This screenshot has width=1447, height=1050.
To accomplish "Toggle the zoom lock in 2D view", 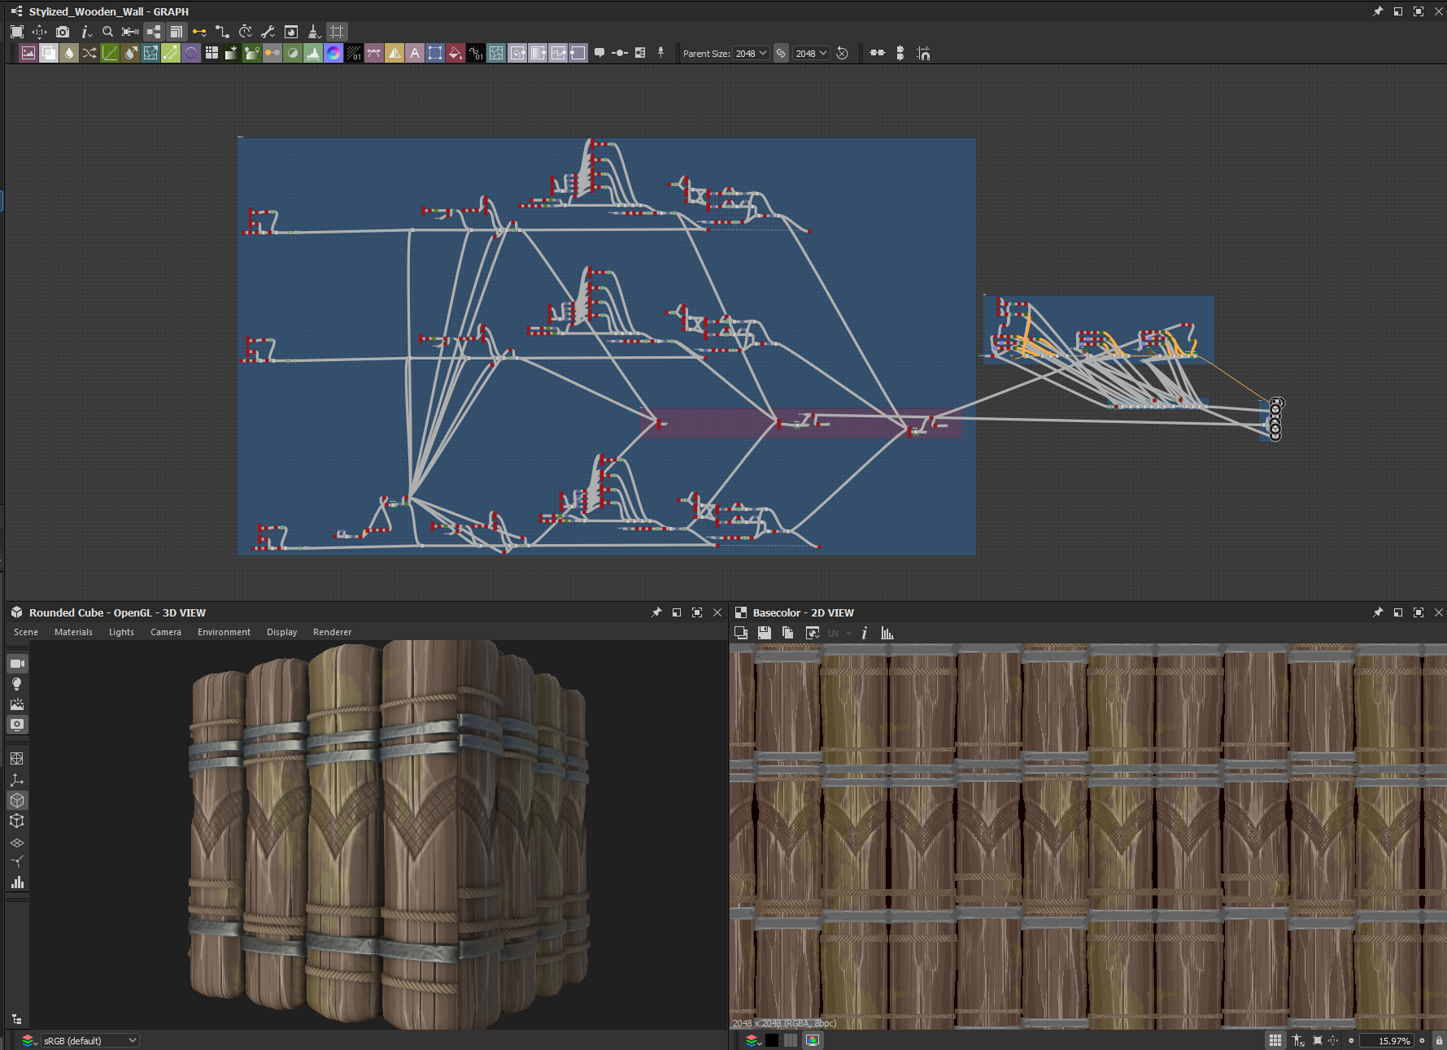I will click(x=1439, y=1041).
